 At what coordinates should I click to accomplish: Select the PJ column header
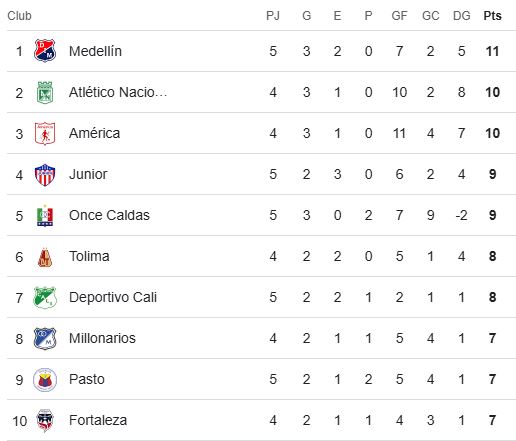[273, 16]
